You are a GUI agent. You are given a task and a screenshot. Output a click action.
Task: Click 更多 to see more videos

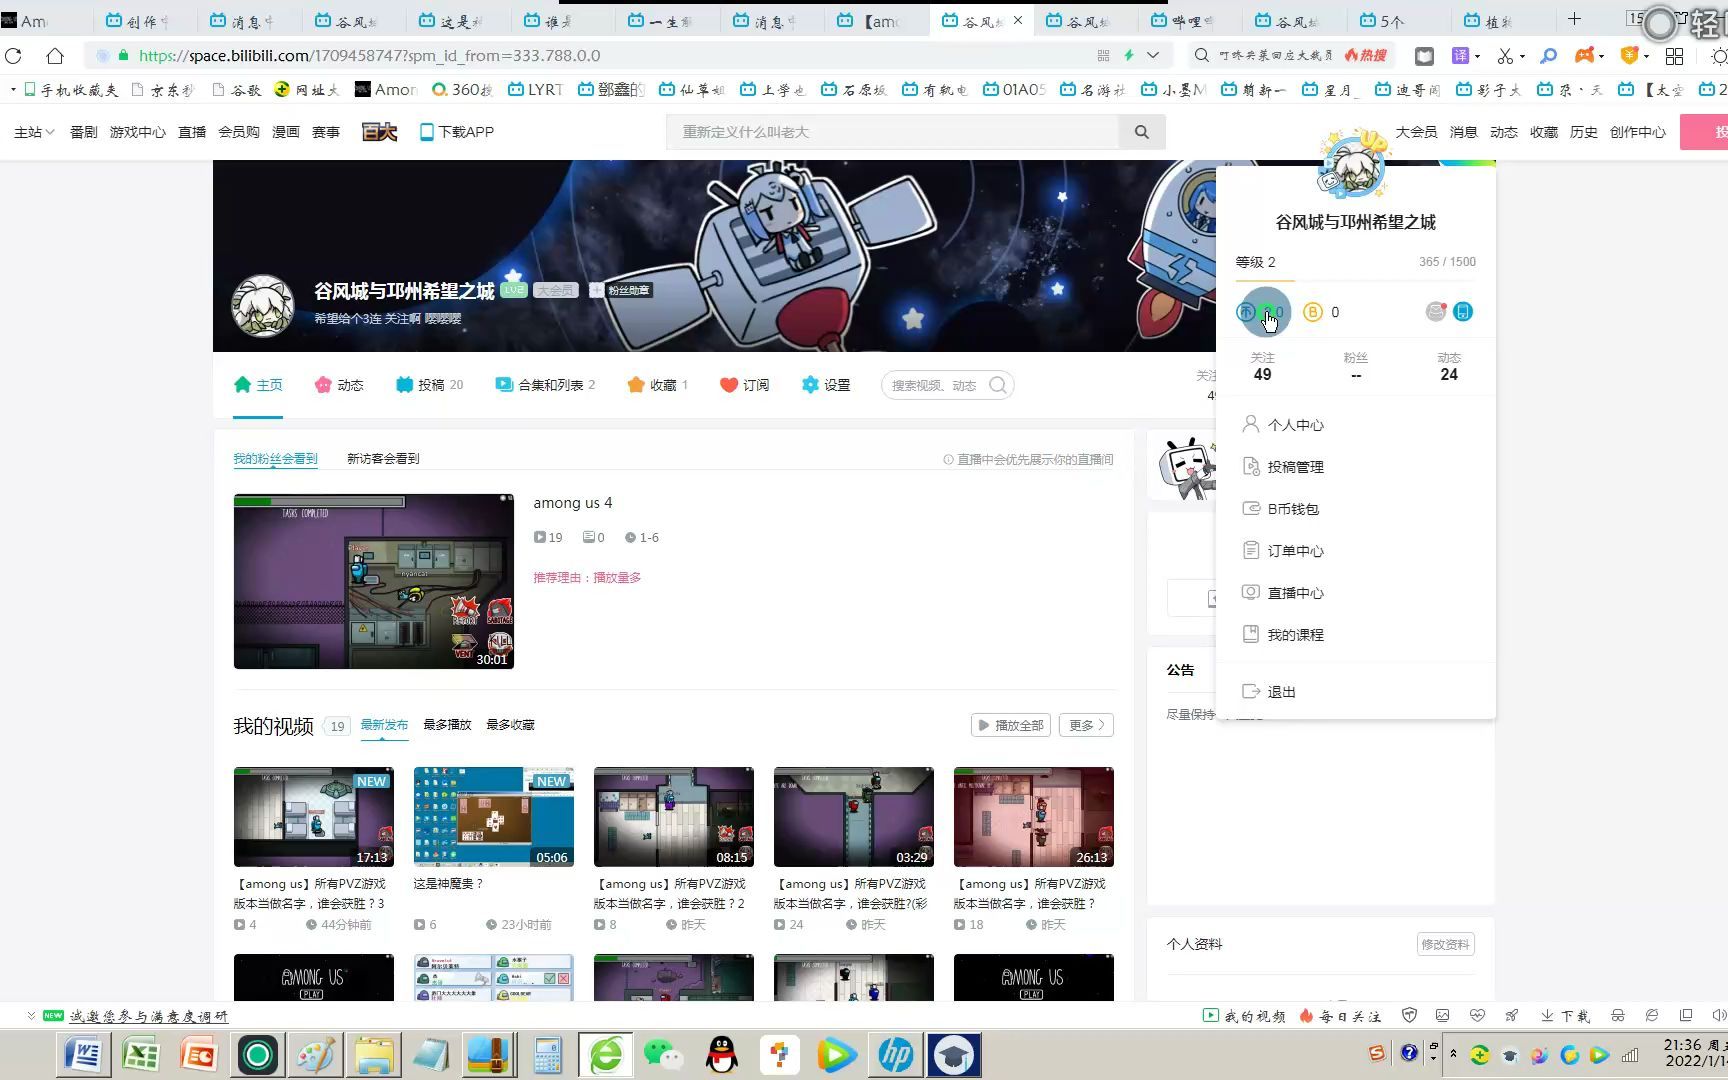click(1087, 725)
